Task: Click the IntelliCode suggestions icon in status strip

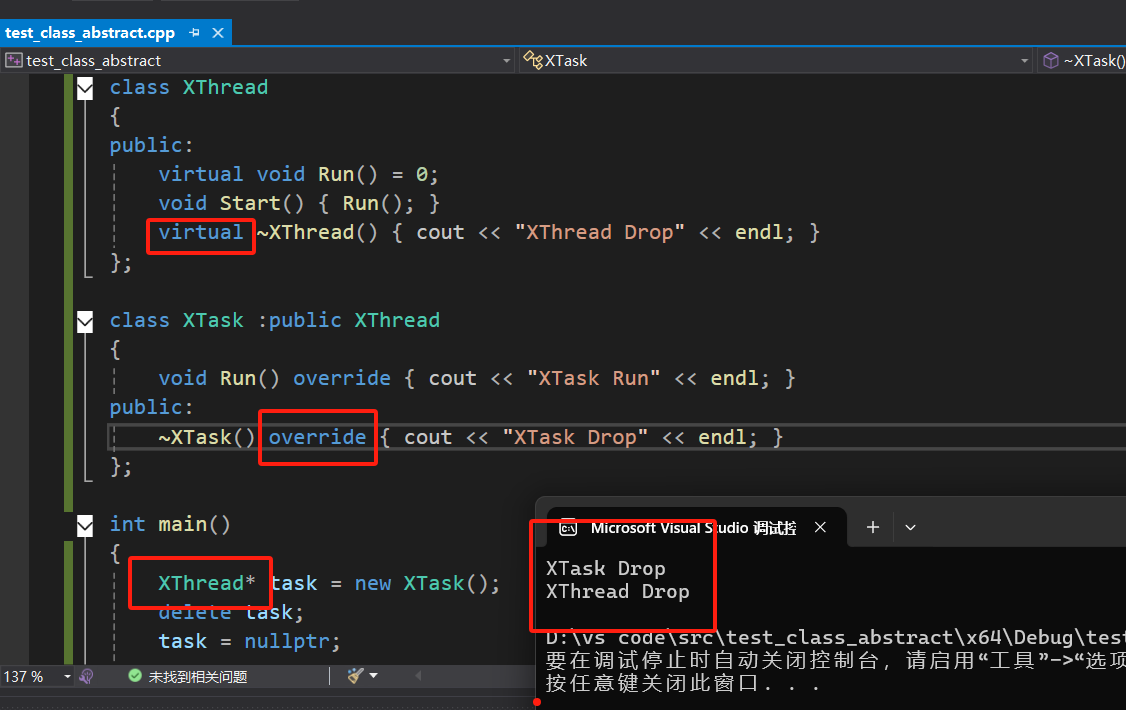Action: [x=86, y=676]
